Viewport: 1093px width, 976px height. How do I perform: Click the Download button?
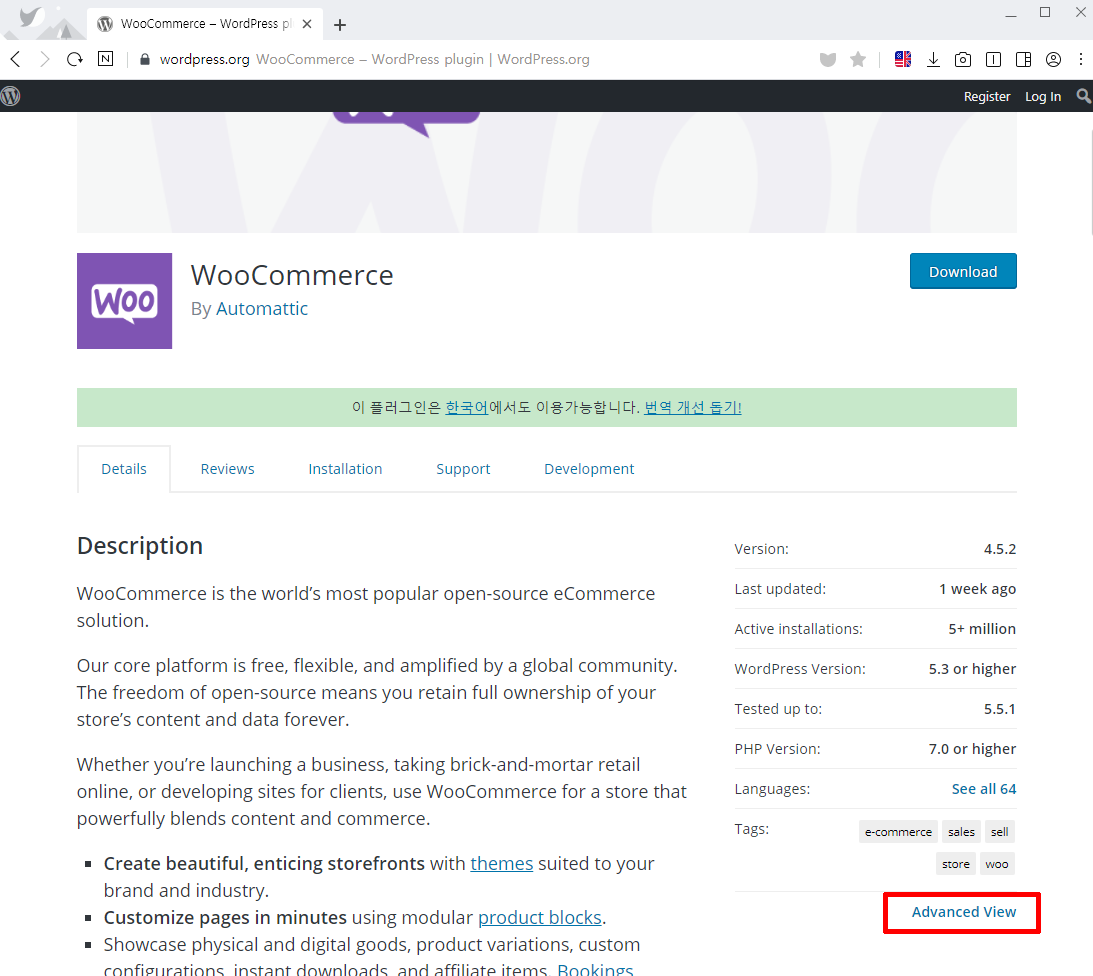point(963,271)
